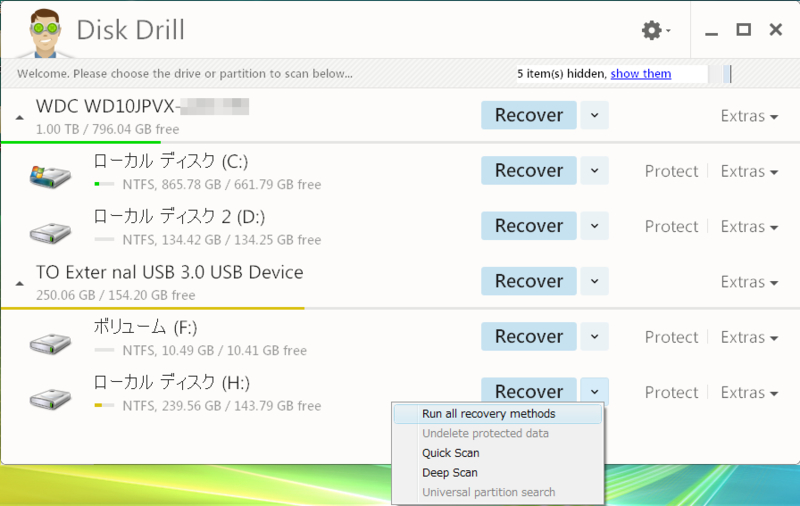Click 'NTFS, 865.78 GB / 661.79 GB free' text
The height and width of the screenshot is (506, 800).
click(222, 185)
